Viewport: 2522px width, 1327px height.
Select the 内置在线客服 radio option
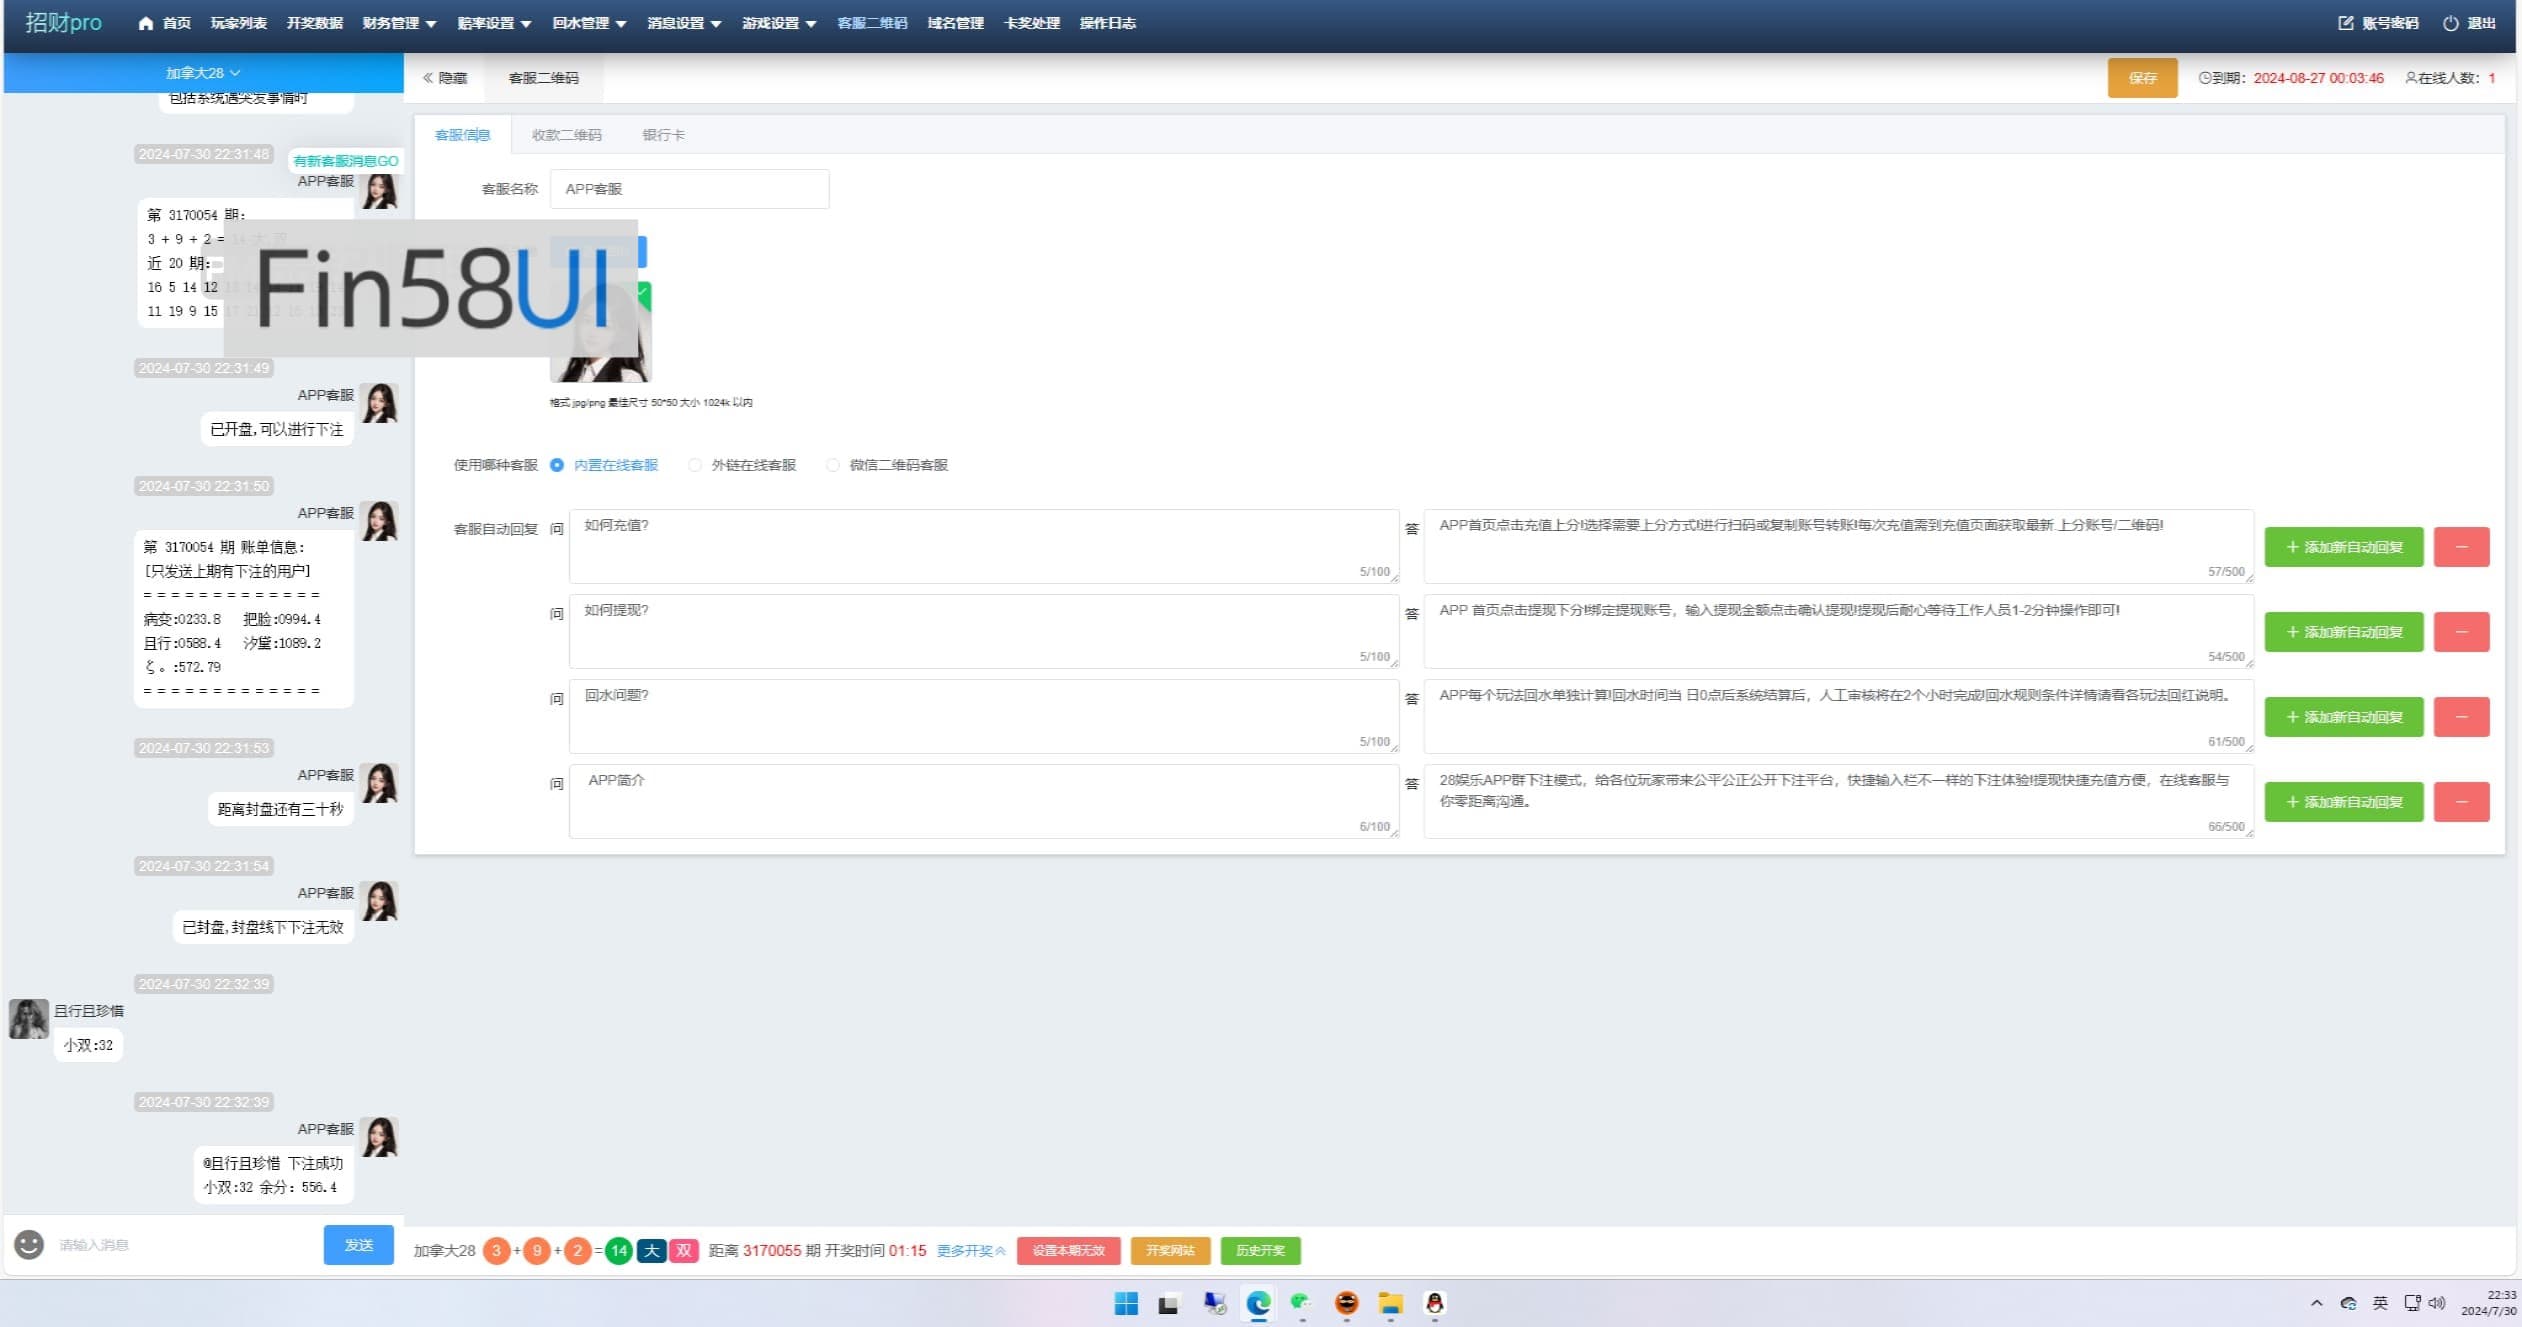pyautogui.click(x=557, y=465)
